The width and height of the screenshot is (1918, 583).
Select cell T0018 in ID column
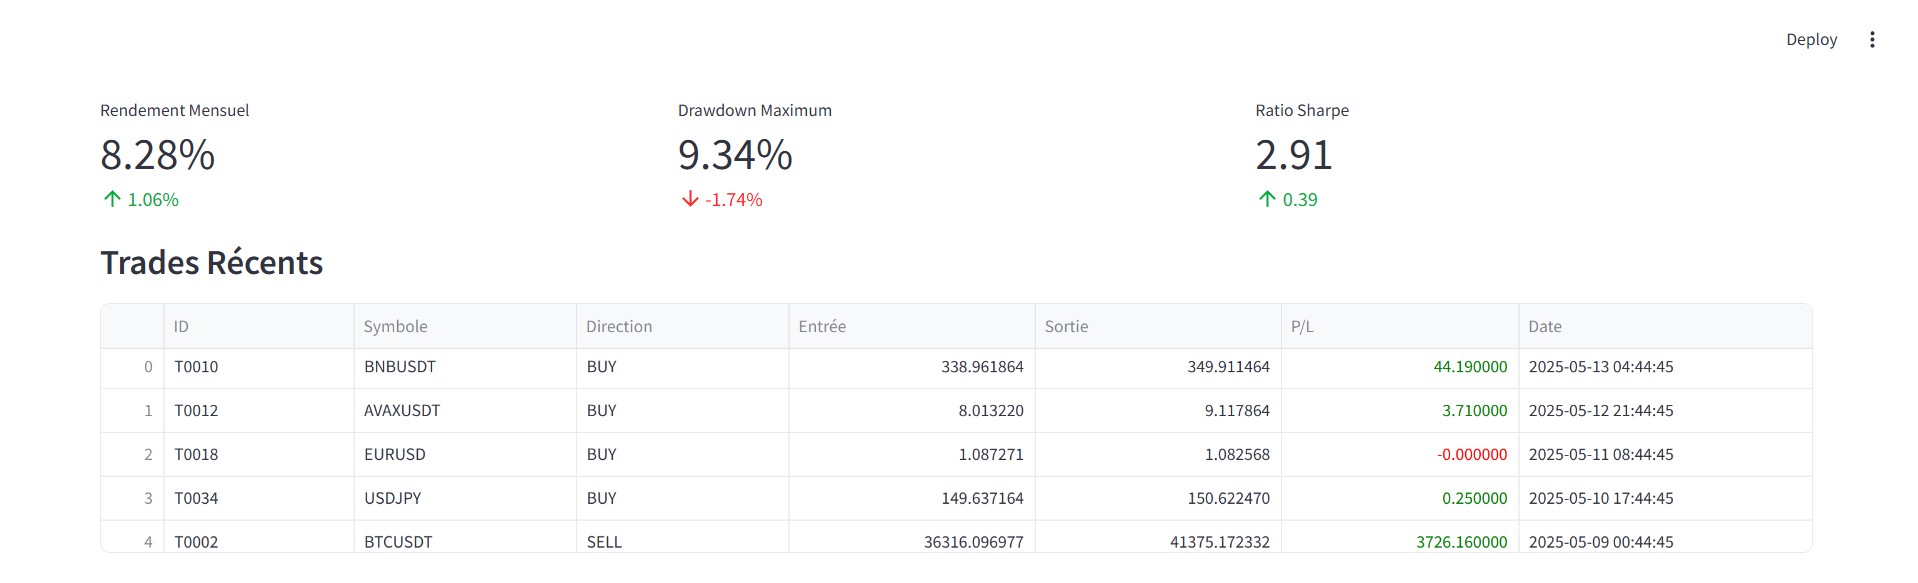(x=259, y=455)
